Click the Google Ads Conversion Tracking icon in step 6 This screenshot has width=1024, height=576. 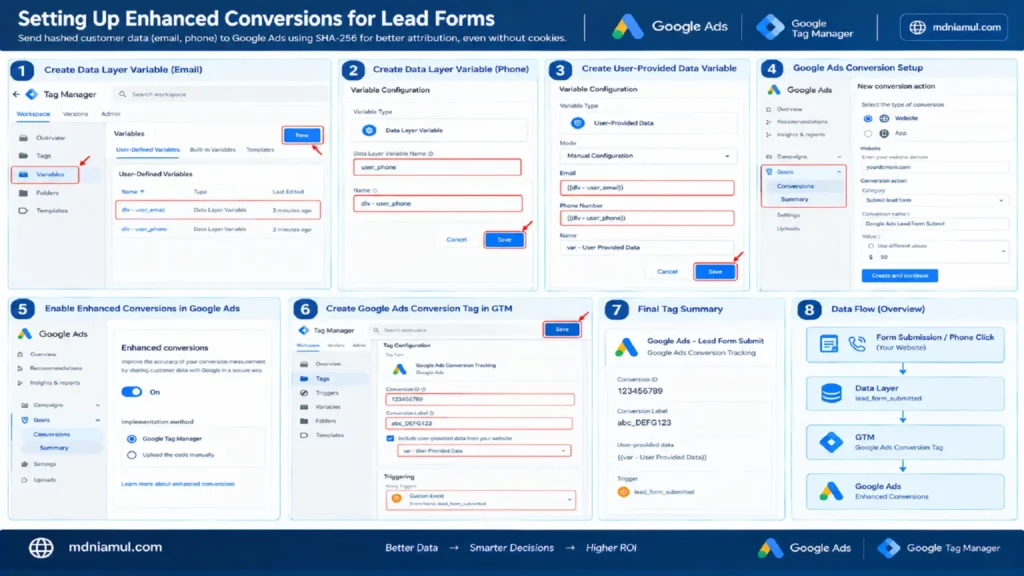click(400, 369)
